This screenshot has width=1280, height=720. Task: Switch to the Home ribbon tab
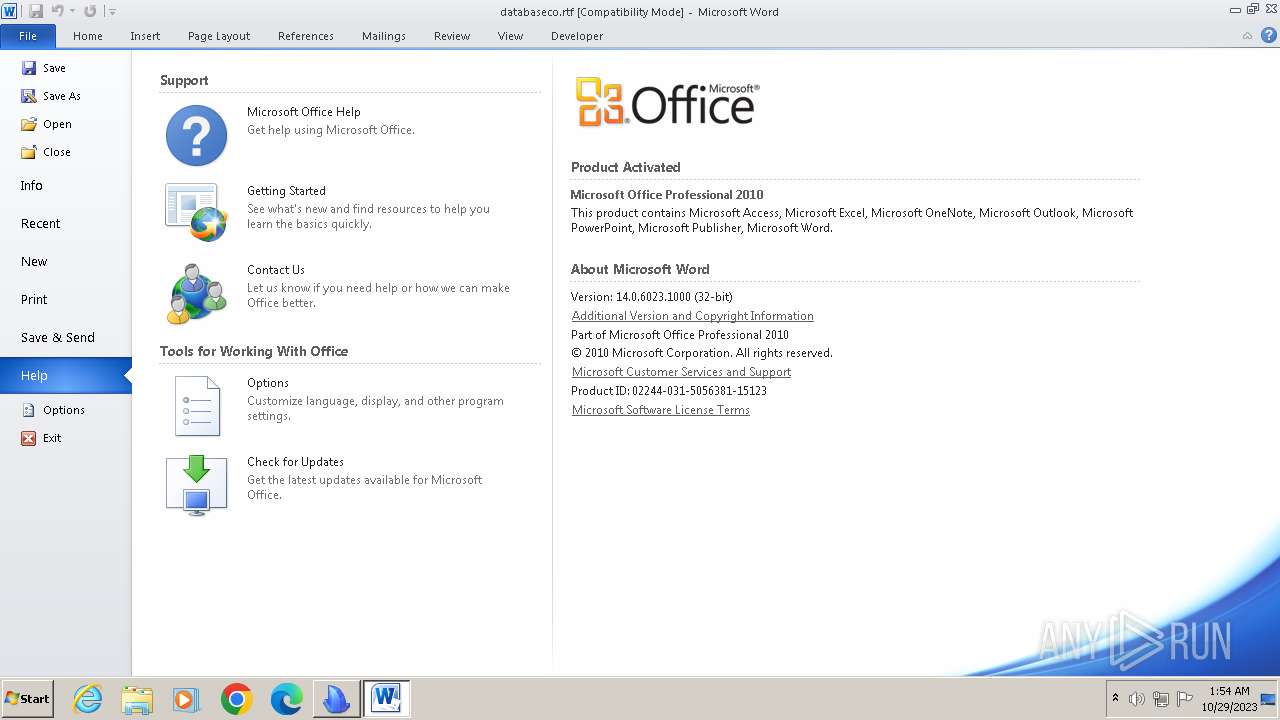tap(88, 36)
